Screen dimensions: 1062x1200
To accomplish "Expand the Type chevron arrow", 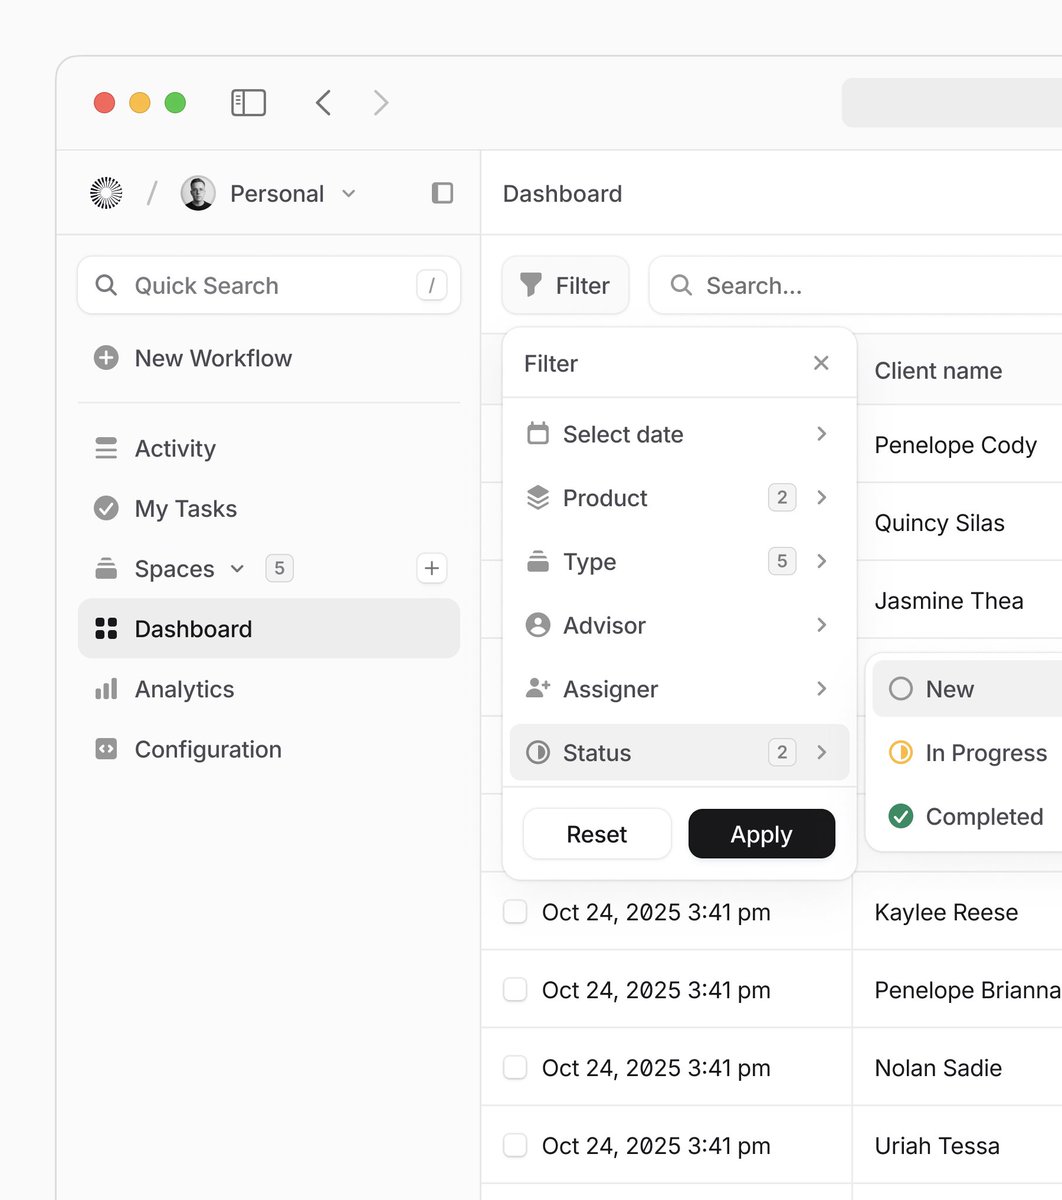I will tap(821, 561).
